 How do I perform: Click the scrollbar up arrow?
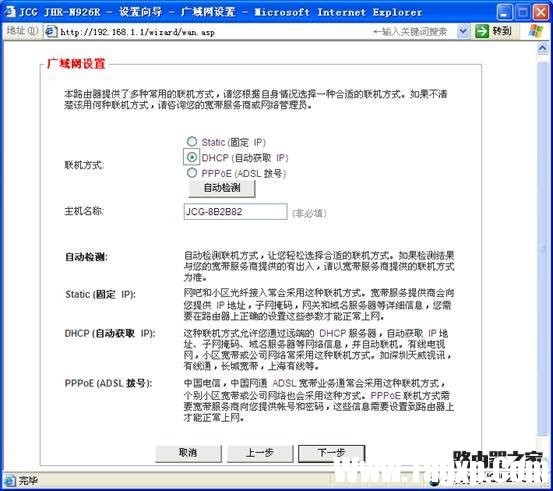(x=542, y=47)
